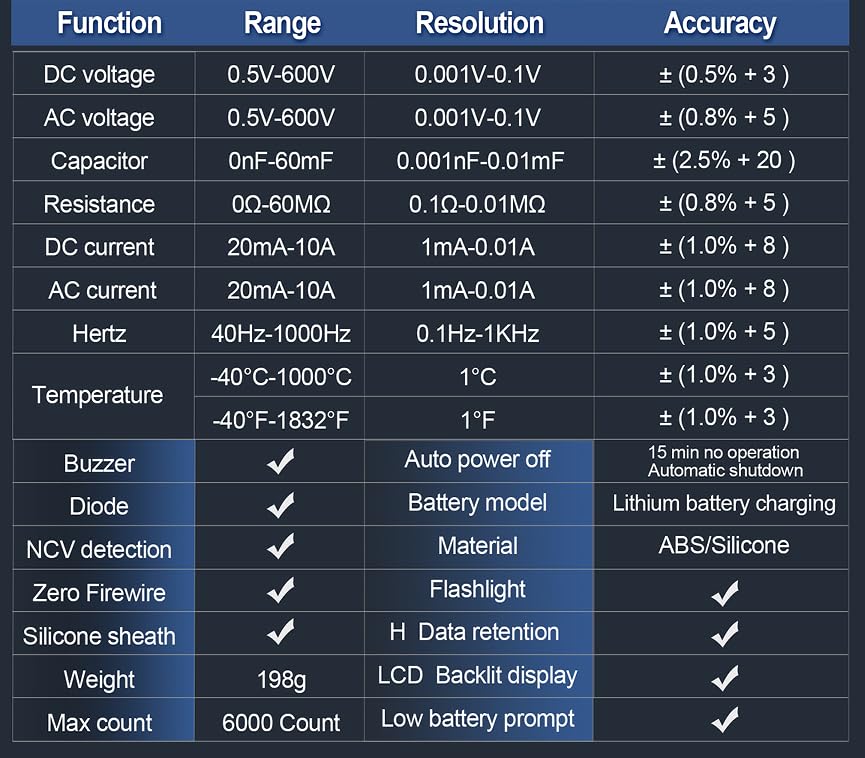Select the Range column header

pos(282,24)
